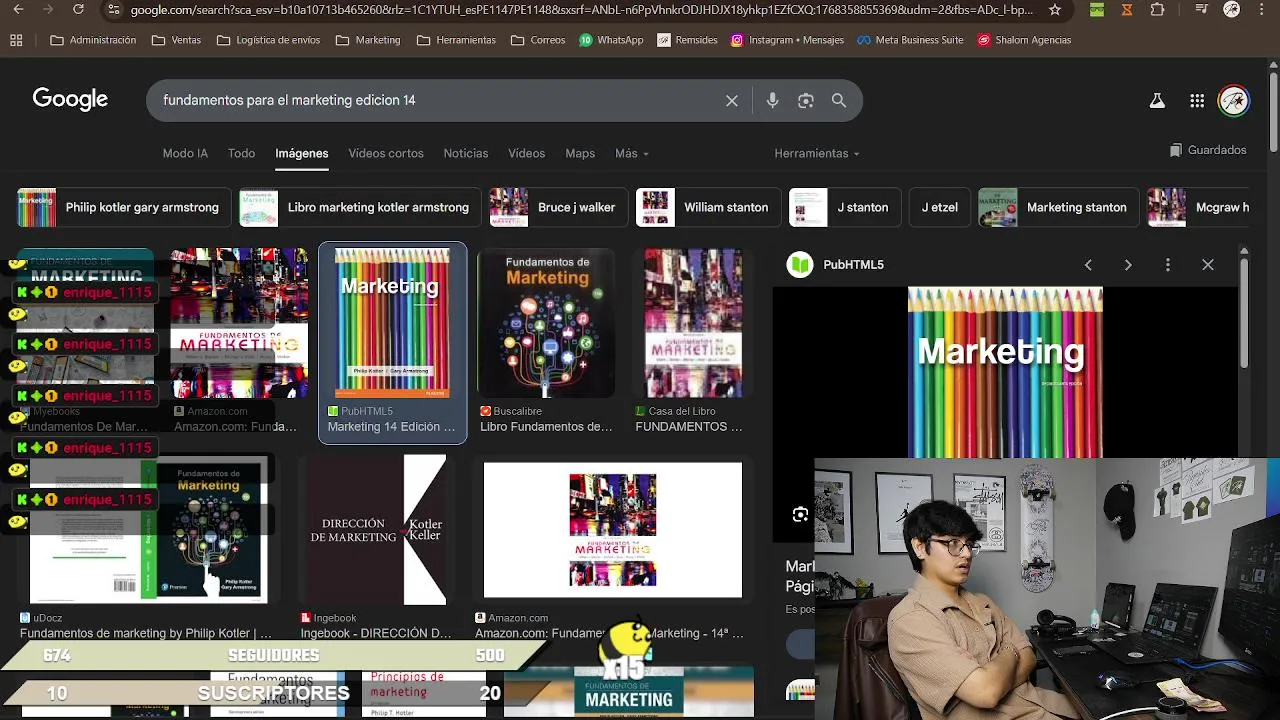Select William stanton chip

[707, 207]
